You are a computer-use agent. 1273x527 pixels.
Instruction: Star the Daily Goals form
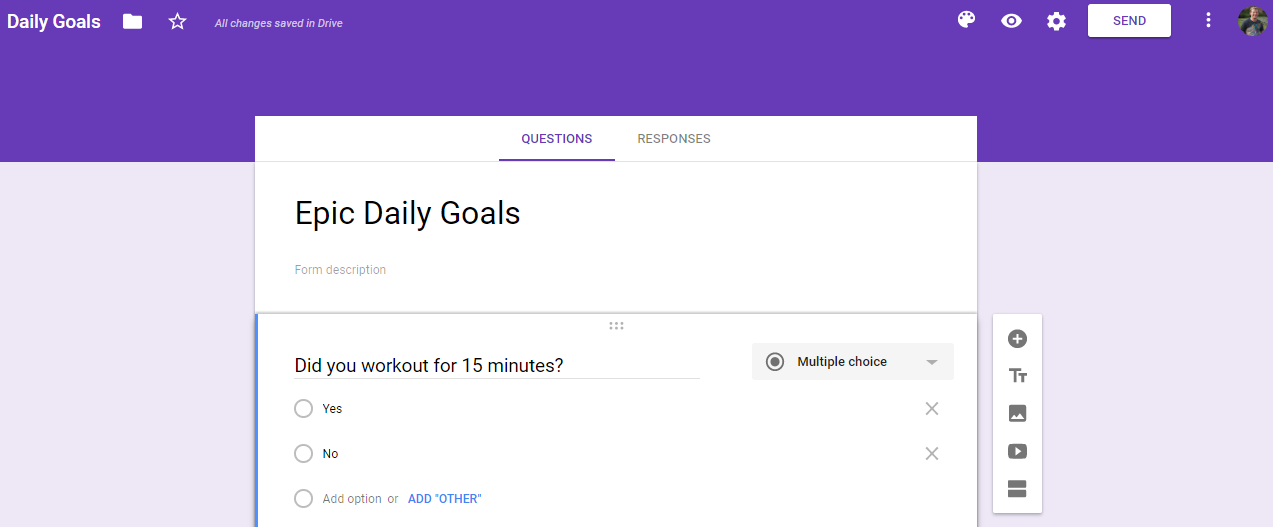pos(177,21)
